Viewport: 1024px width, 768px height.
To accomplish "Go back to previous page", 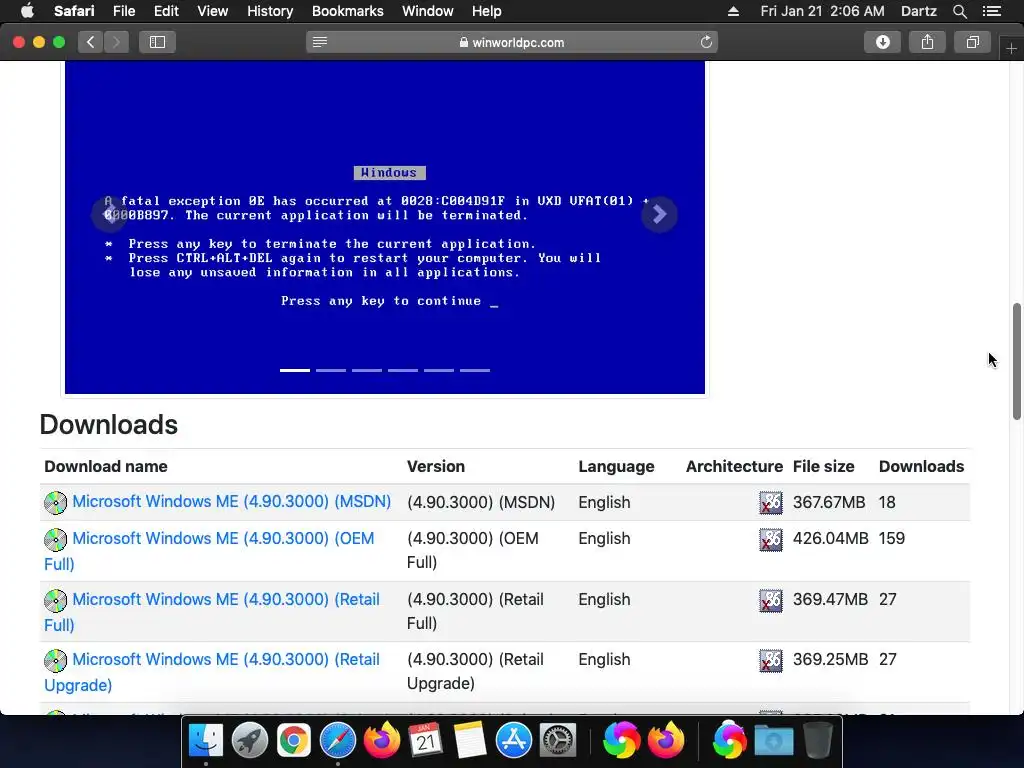I will pyautogui.click(x=91, y=42).
